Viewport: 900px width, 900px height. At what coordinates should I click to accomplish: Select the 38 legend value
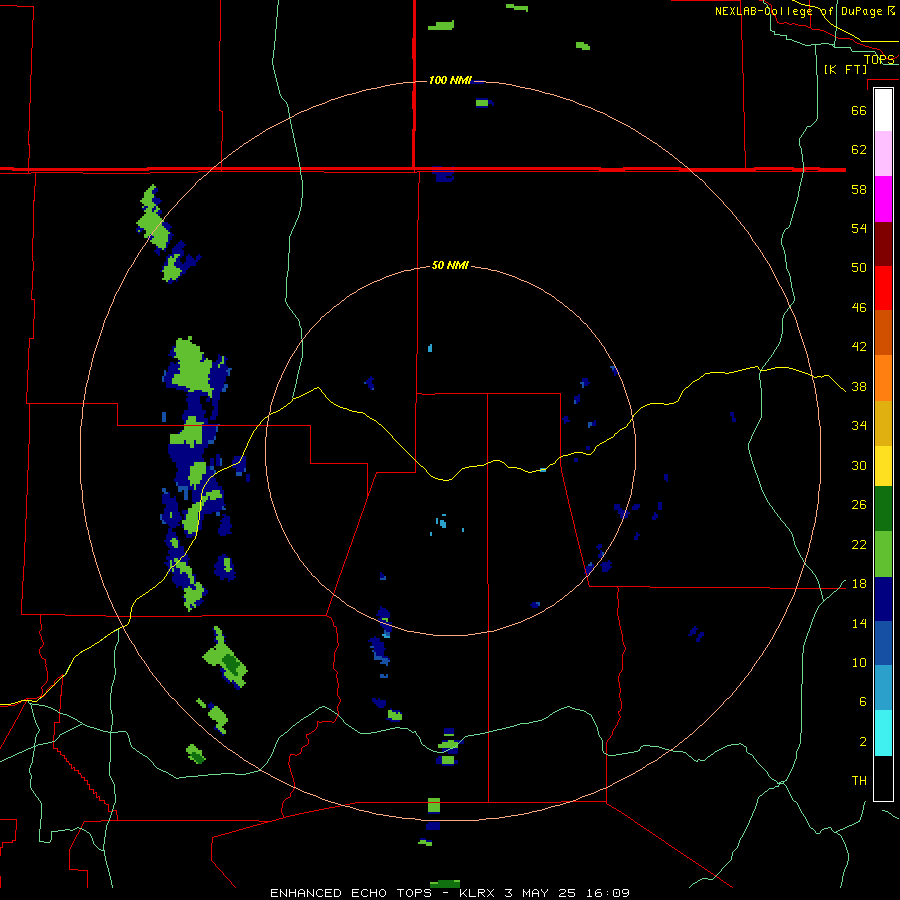[859, 387]
